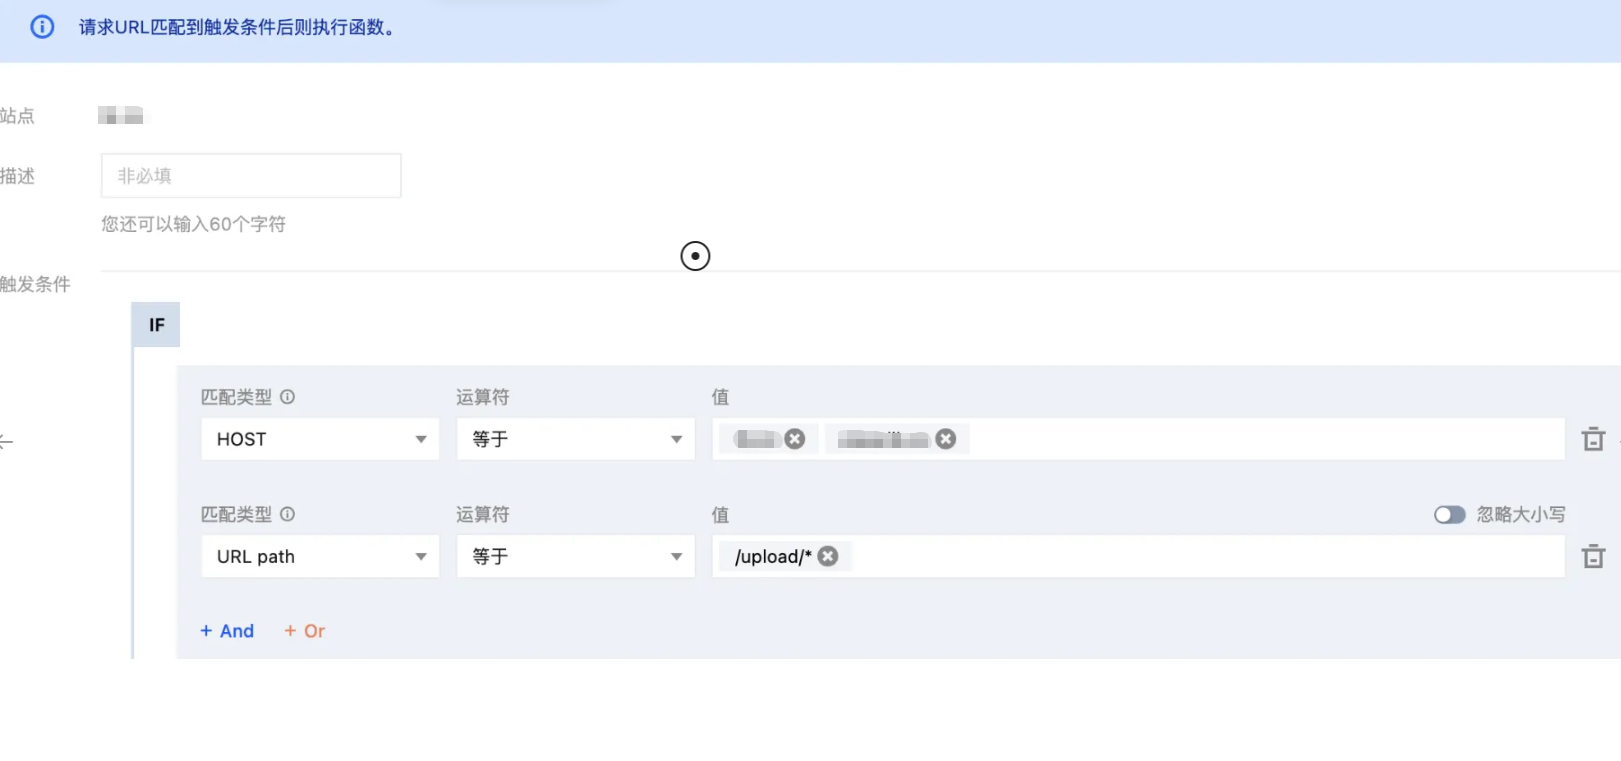
Task: Toggle the 忽略大小写 switch
Action: (1449, 514)
